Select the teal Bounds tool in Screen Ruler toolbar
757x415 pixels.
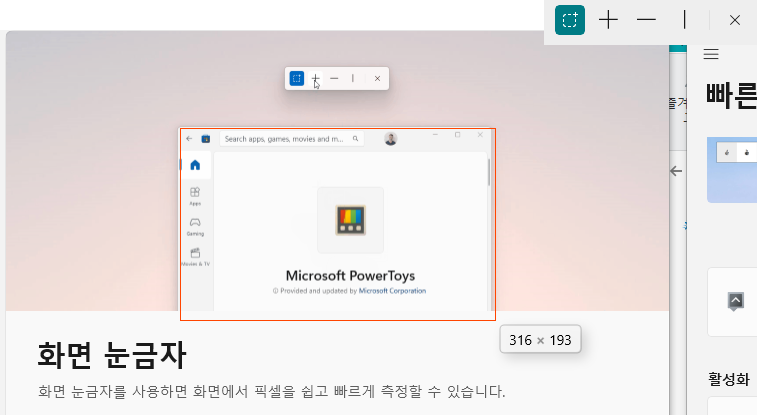coord(570,20)
